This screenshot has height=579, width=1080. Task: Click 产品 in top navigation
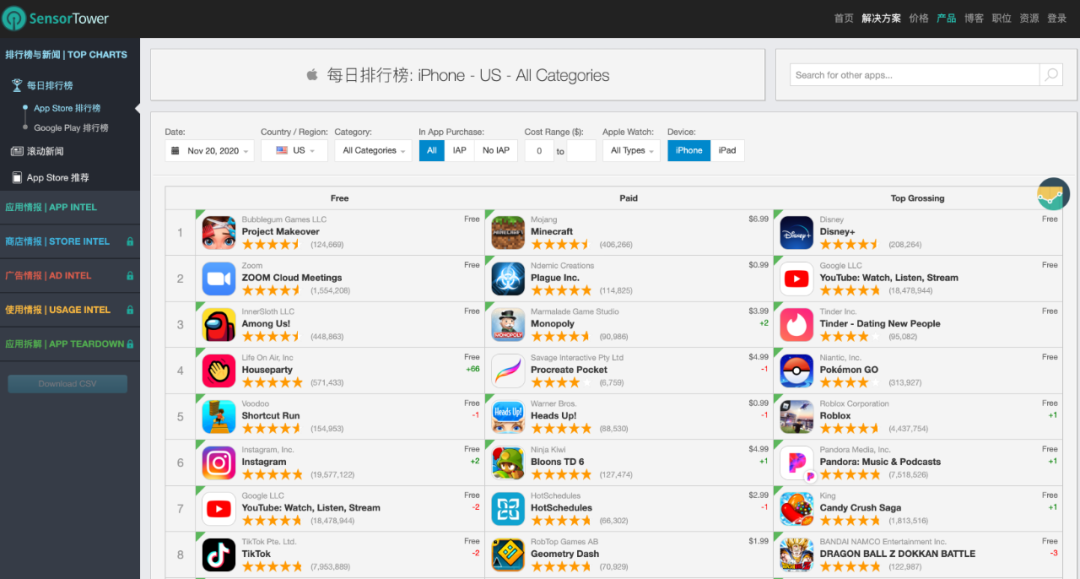pyautogui.click(x=946, y=19)
